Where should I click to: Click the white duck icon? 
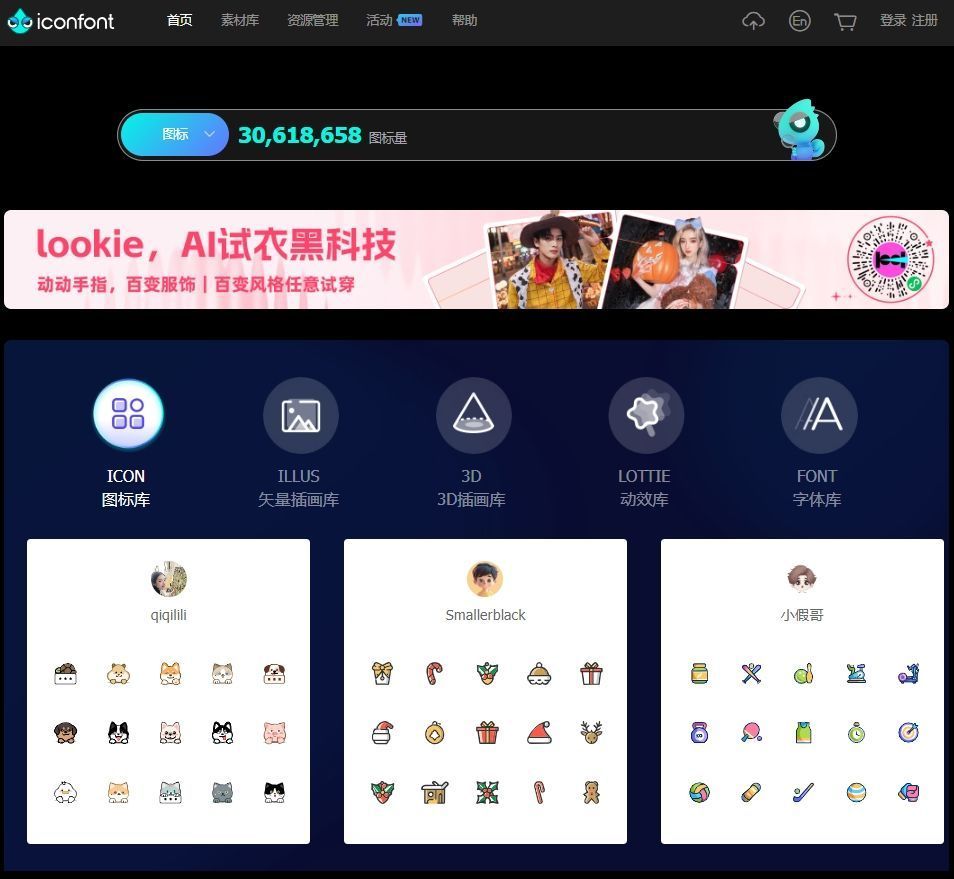[66, 792]
